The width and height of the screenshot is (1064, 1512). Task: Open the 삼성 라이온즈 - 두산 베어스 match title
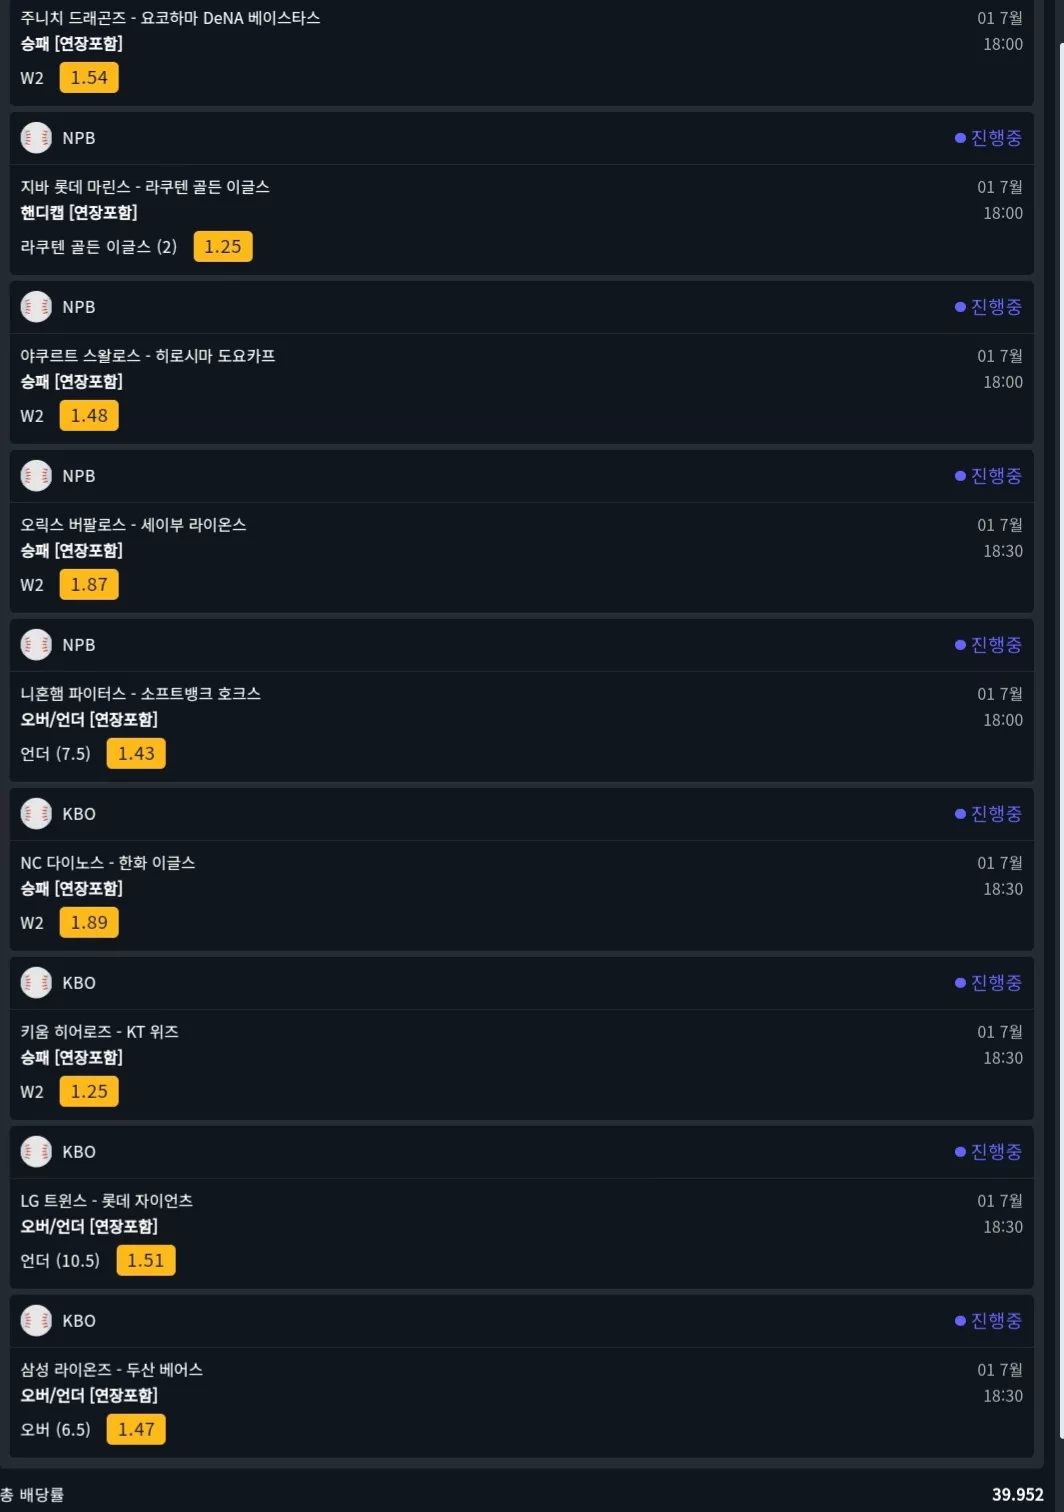coord(112,1370)
